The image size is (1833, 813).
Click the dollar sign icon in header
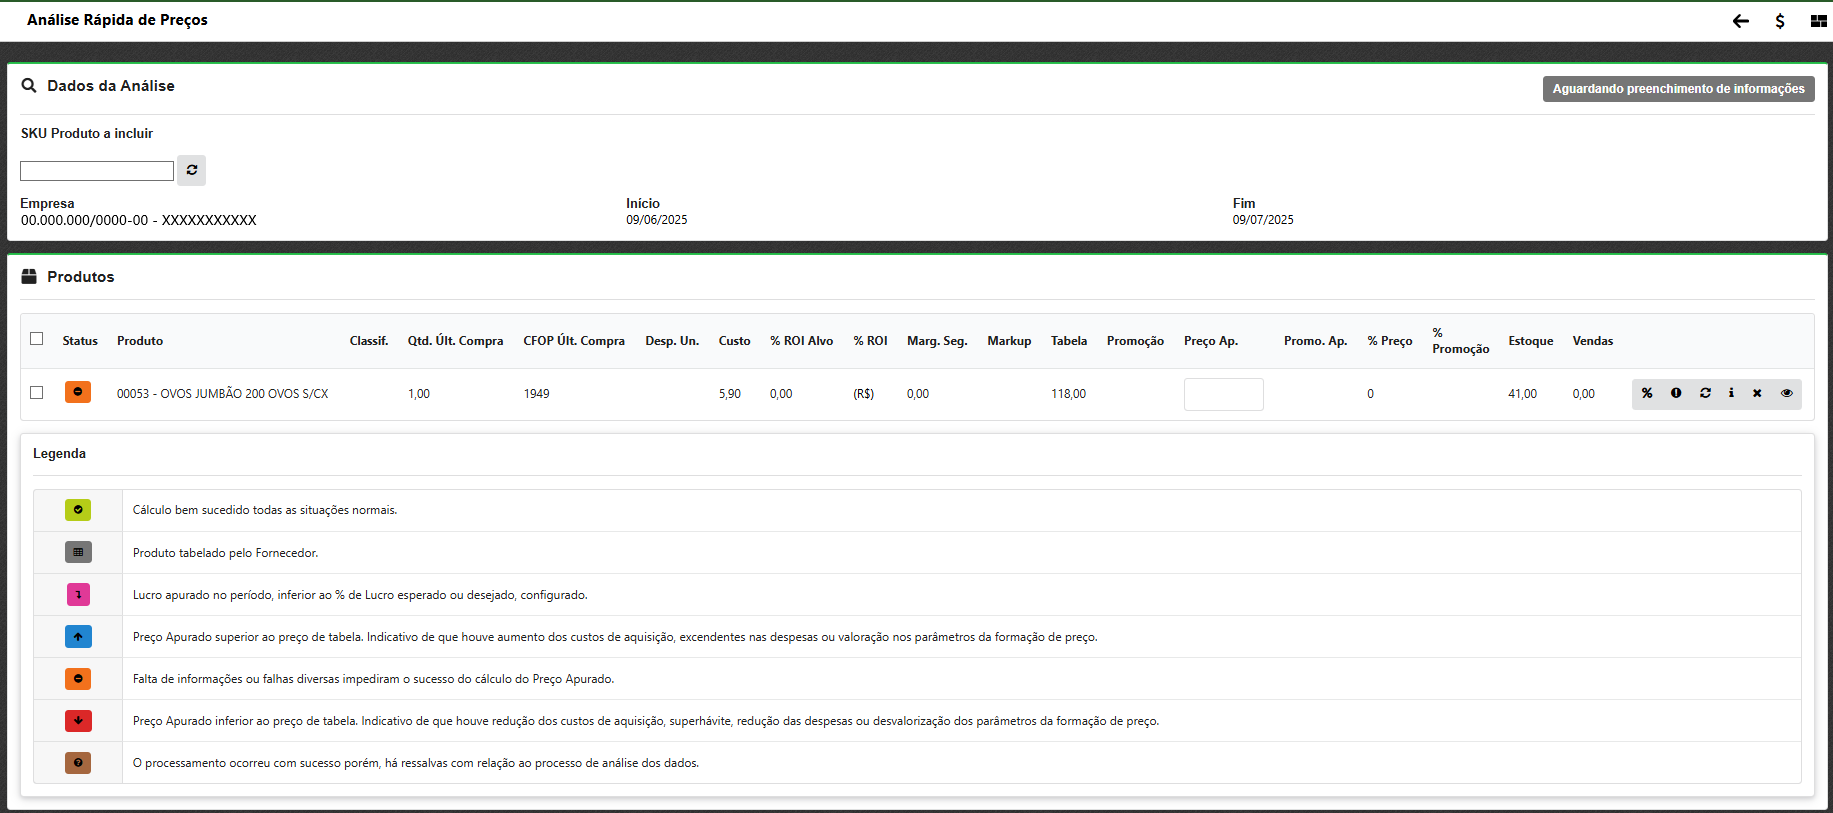pyautogui.click(x=1780, y=21)
